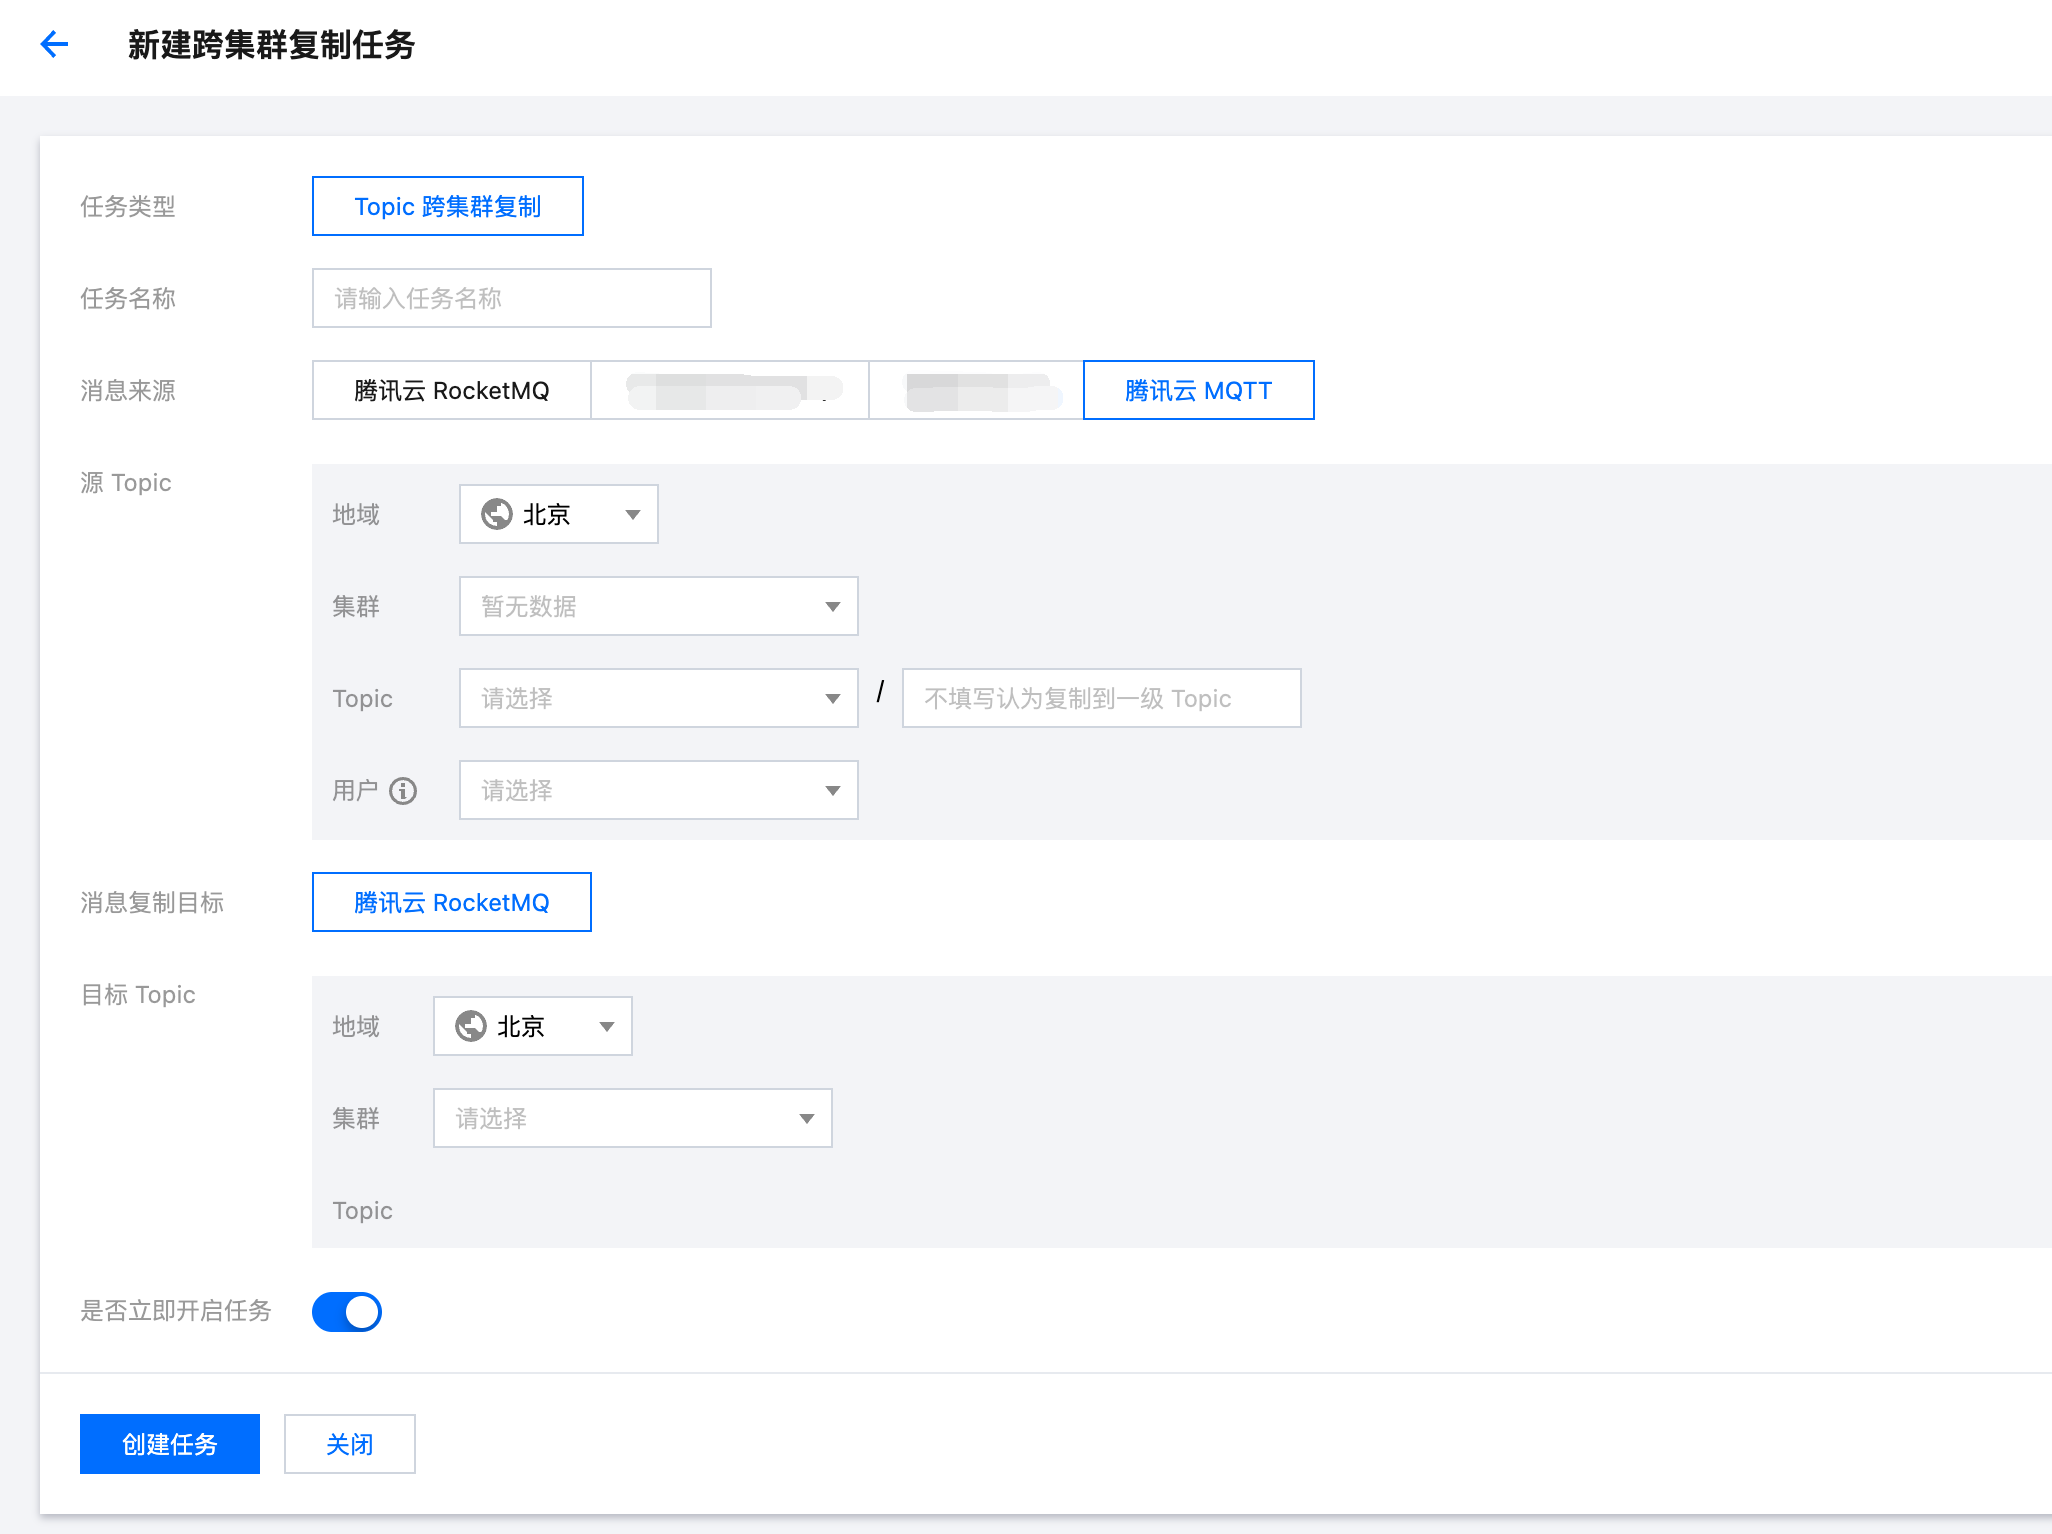This screenshot has width=2052, height=1534.
Task: Click the user info circle icon
Action: pos(403,791)
